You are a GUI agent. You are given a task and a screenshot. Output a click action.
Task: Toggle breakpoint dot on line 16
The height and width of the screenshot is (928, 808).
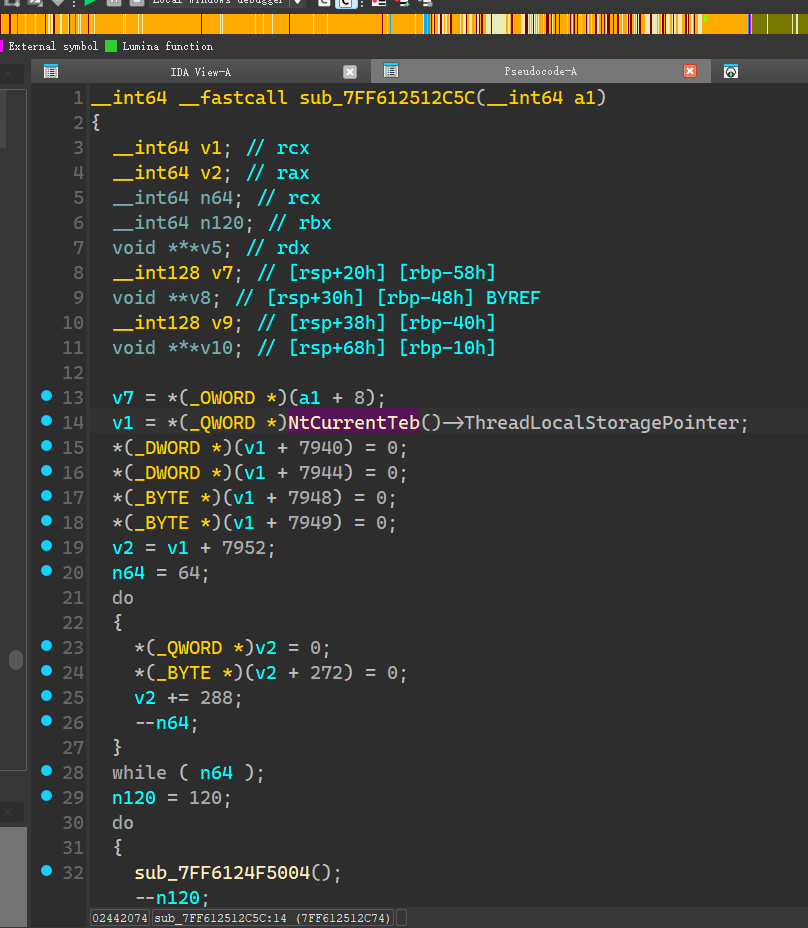(47, 471)
